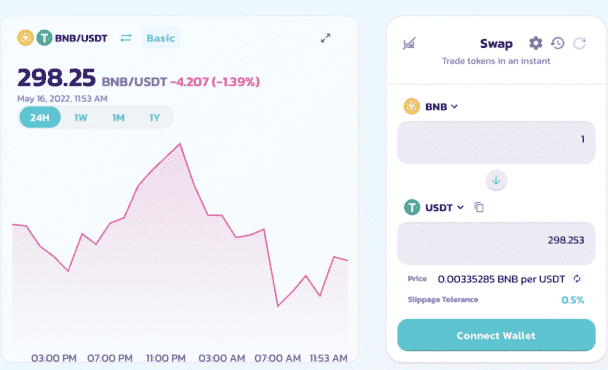Refresh the swap quote with the circular arrow
Viewport: 608px width, 370px height.
click(580, 43)
